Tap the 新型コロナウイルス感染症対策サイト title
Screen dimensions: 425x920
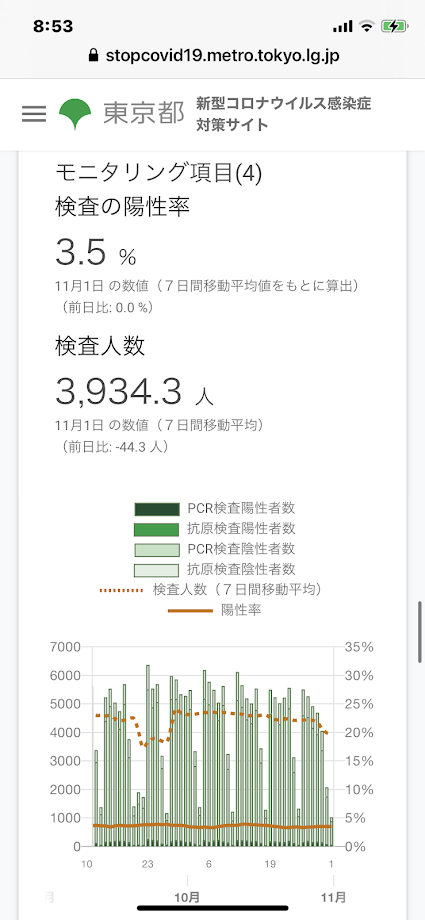tap(284, 114)
